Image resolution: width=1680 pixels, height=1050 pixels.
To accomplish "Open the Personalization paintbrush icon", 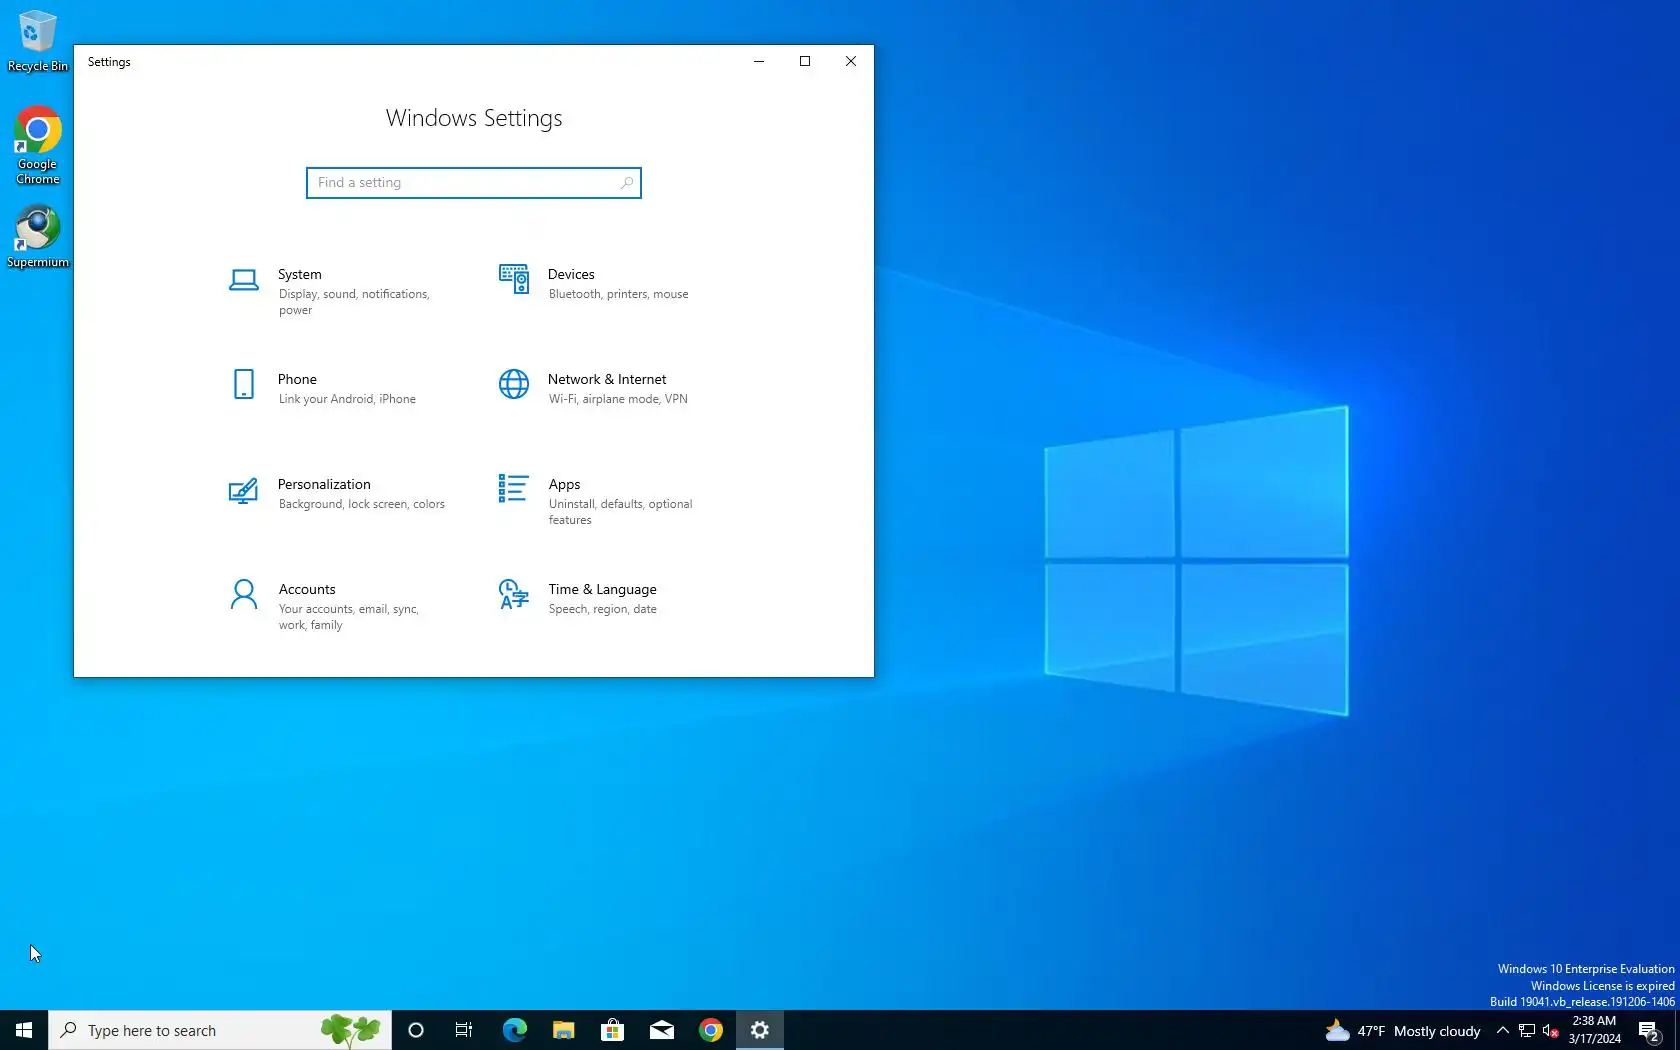I will click(x=243, y=490).
